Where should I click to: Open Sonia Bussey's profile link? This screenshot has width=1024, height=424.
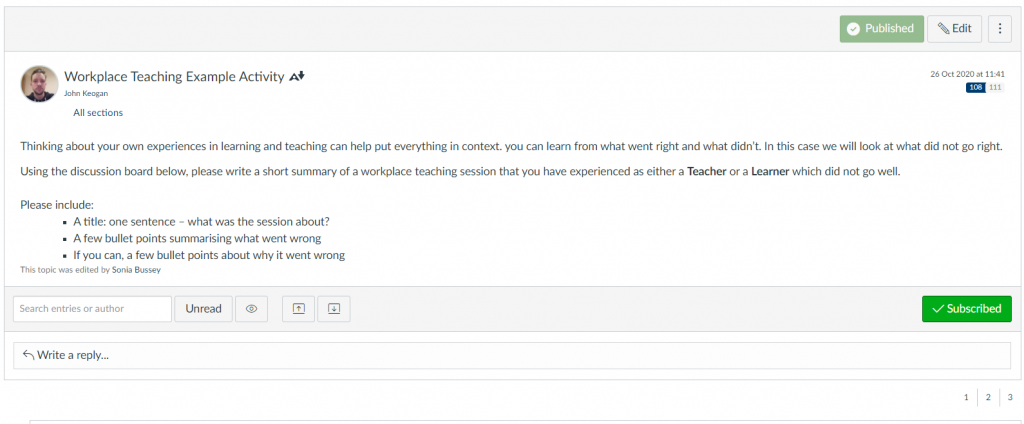(x=135, y=270)
